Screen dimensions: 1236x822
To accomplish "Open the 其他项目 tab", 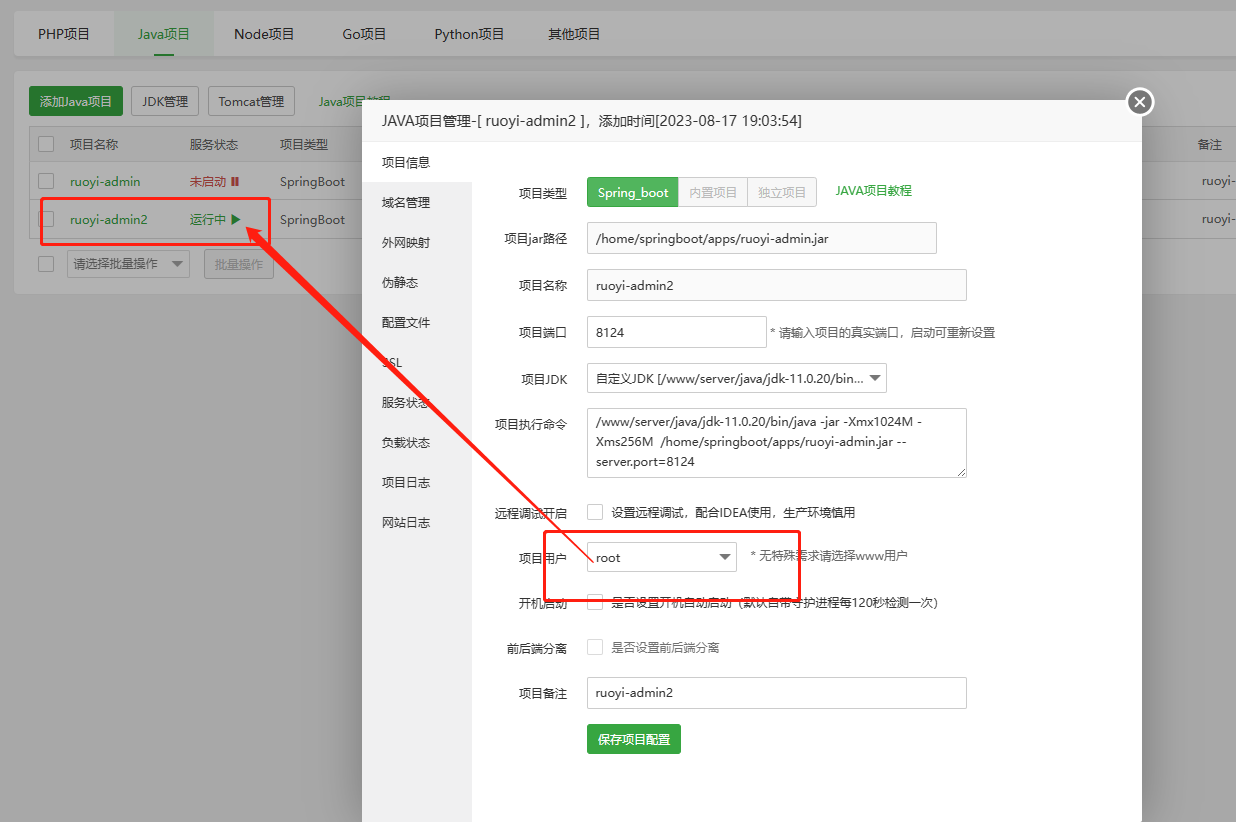I will click(574, 34).
